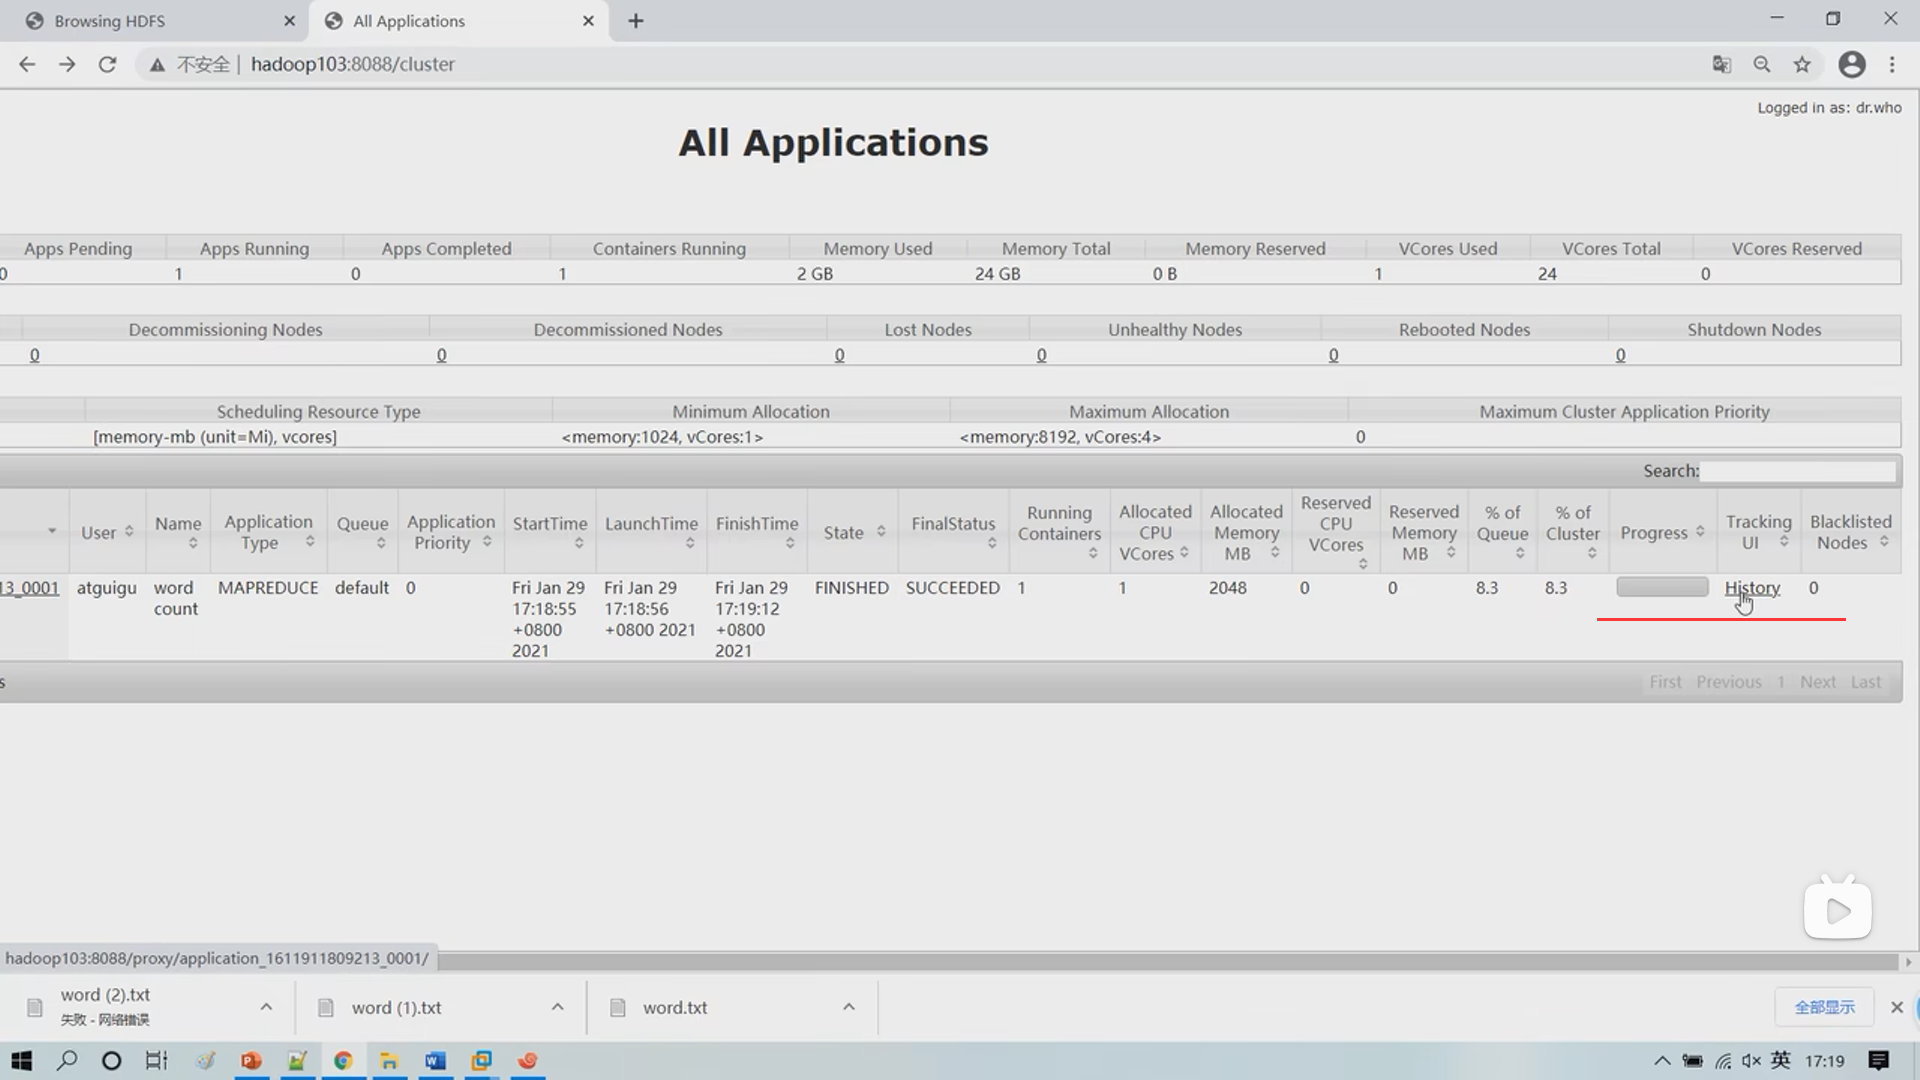Open Task View on the taskbar

click(x=157, y=1061)
